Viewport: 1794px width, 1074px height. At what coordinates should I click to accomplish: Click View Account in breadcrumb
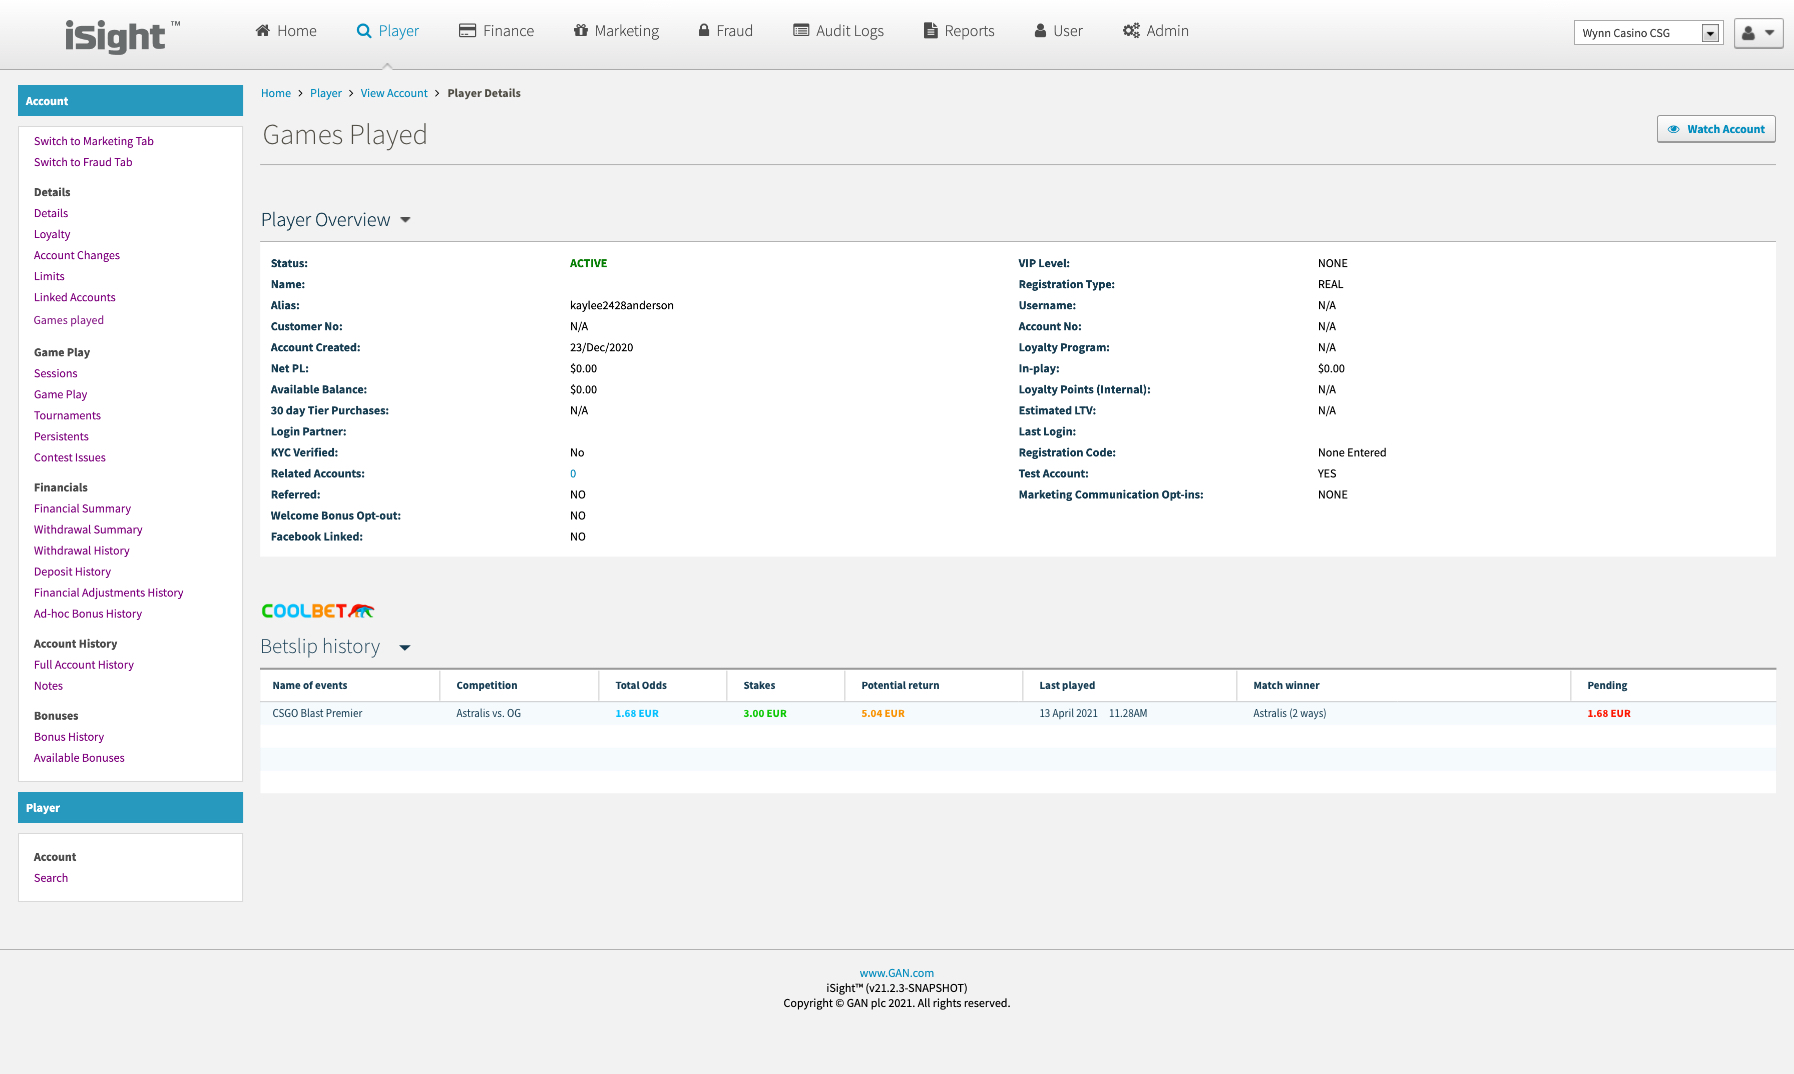pos(394,93)
